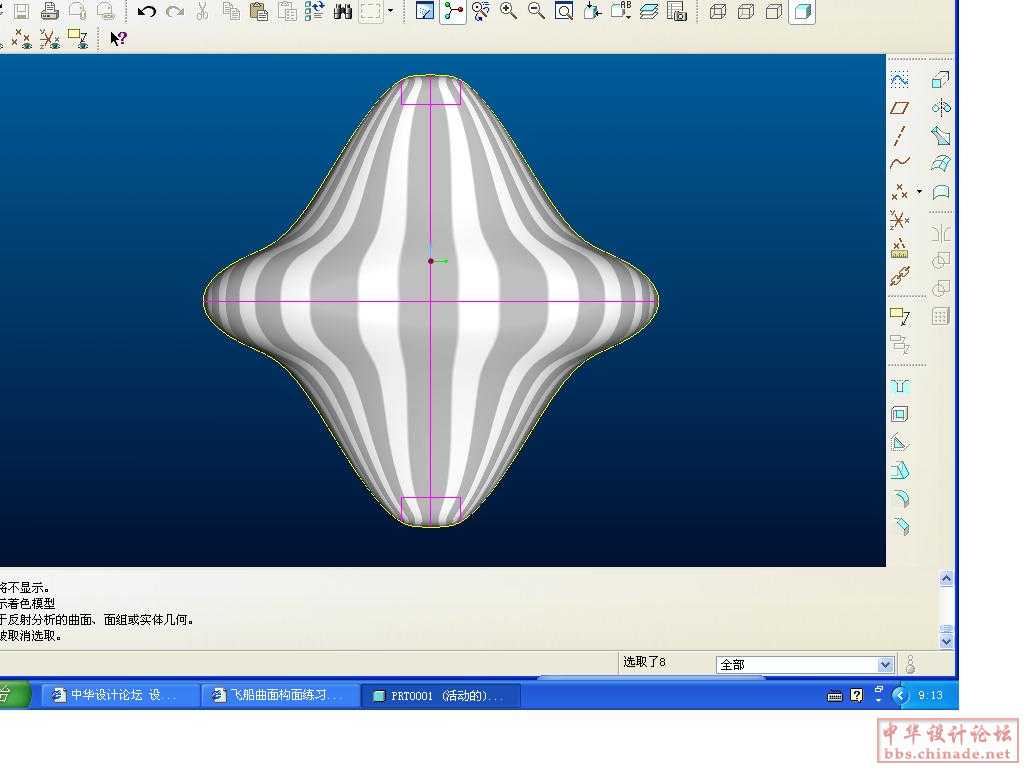Switch to 中华设计论坛 taskbar window

pyautogui.click(x=121, y=696)
